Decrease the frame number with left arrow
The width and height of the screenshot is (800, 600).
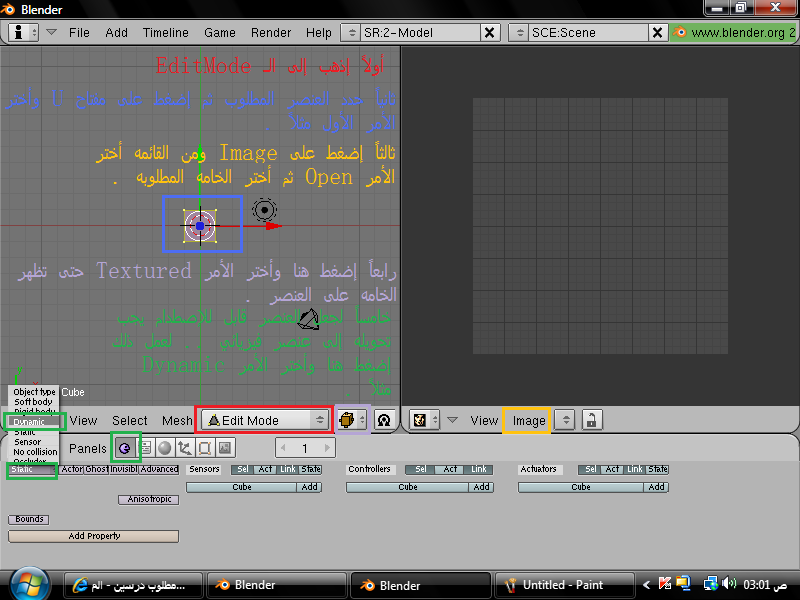(283, 448)
